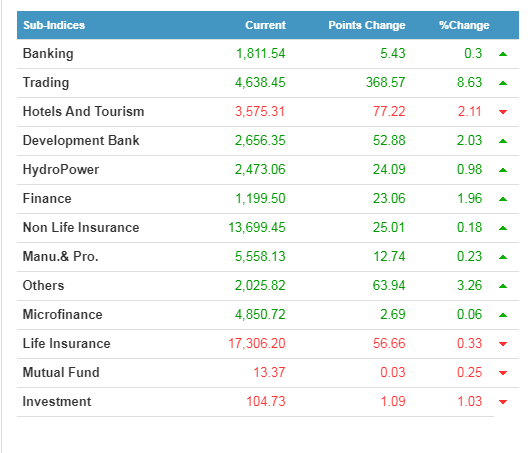This screenshot has height=453, width=532.
Task: Click Others points change 63.94
Action: click(389, 285)
